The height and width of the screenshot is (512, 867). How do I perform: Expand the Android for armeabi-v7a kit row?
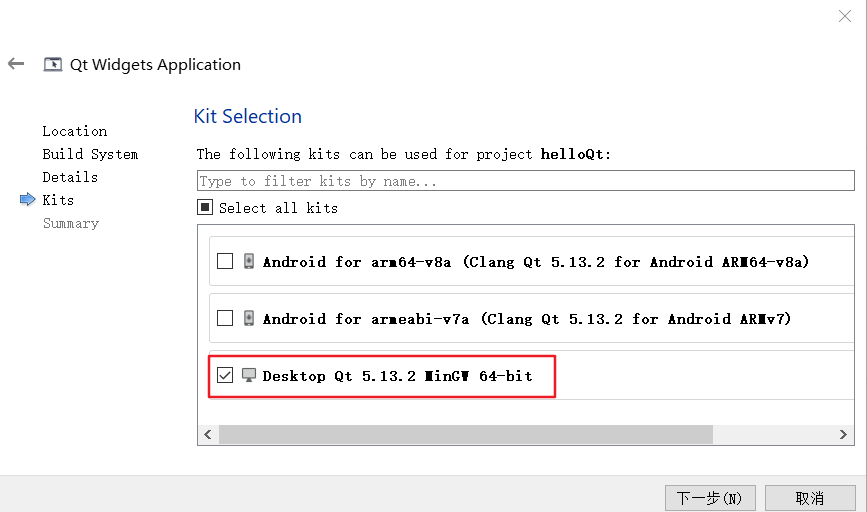pyautogui.click(x=531, y=318)
